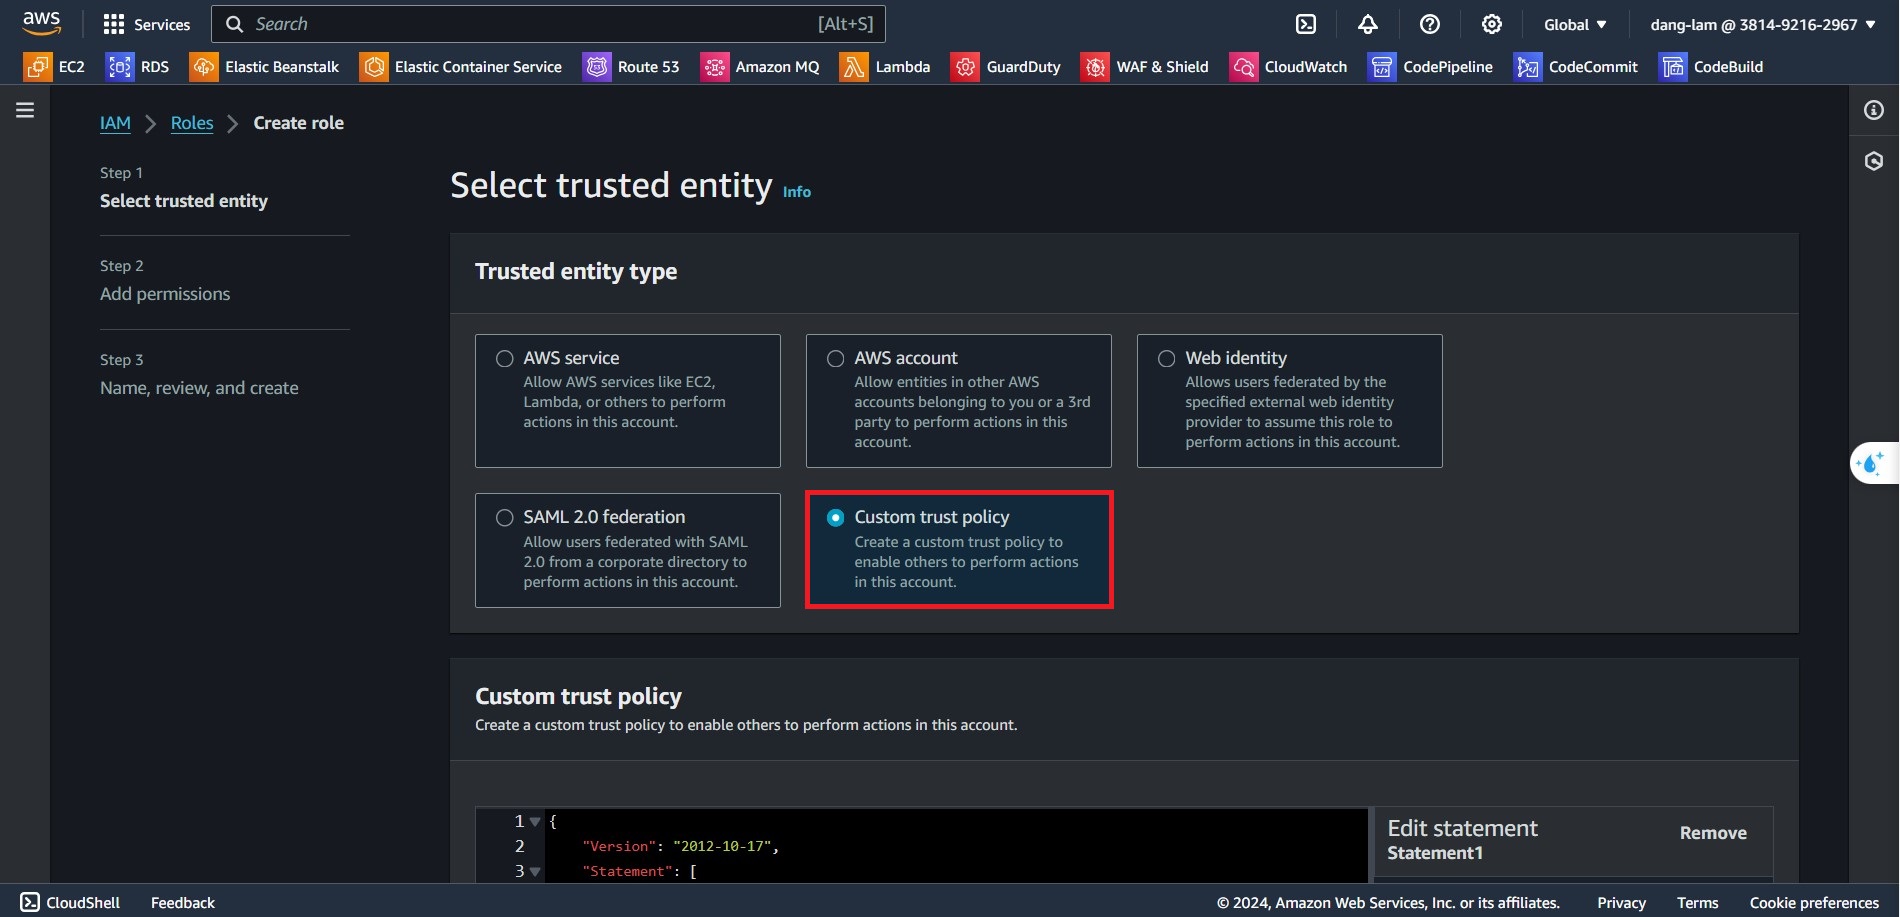Open the notifications bell
Viewport: 1900px width, 917px height.
click(1368, 24)
